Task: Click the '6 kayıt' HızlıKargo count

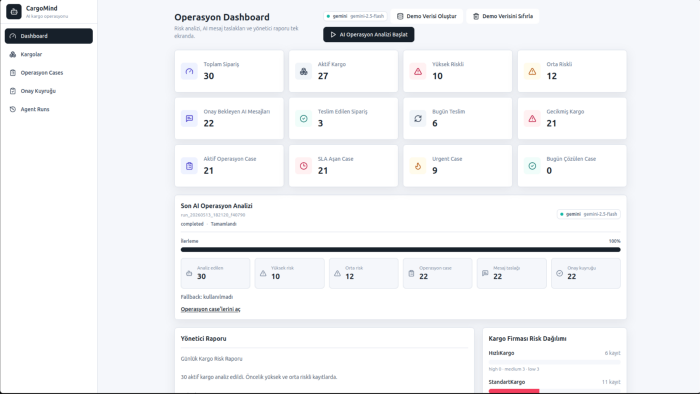Action: [612, 353]
